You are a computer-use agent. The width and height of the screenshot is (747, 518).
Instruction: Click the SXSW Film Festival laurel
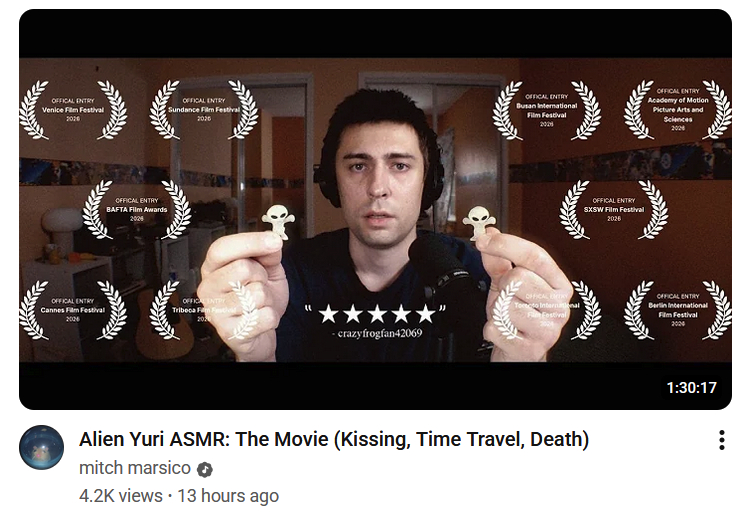click(614, 210)
